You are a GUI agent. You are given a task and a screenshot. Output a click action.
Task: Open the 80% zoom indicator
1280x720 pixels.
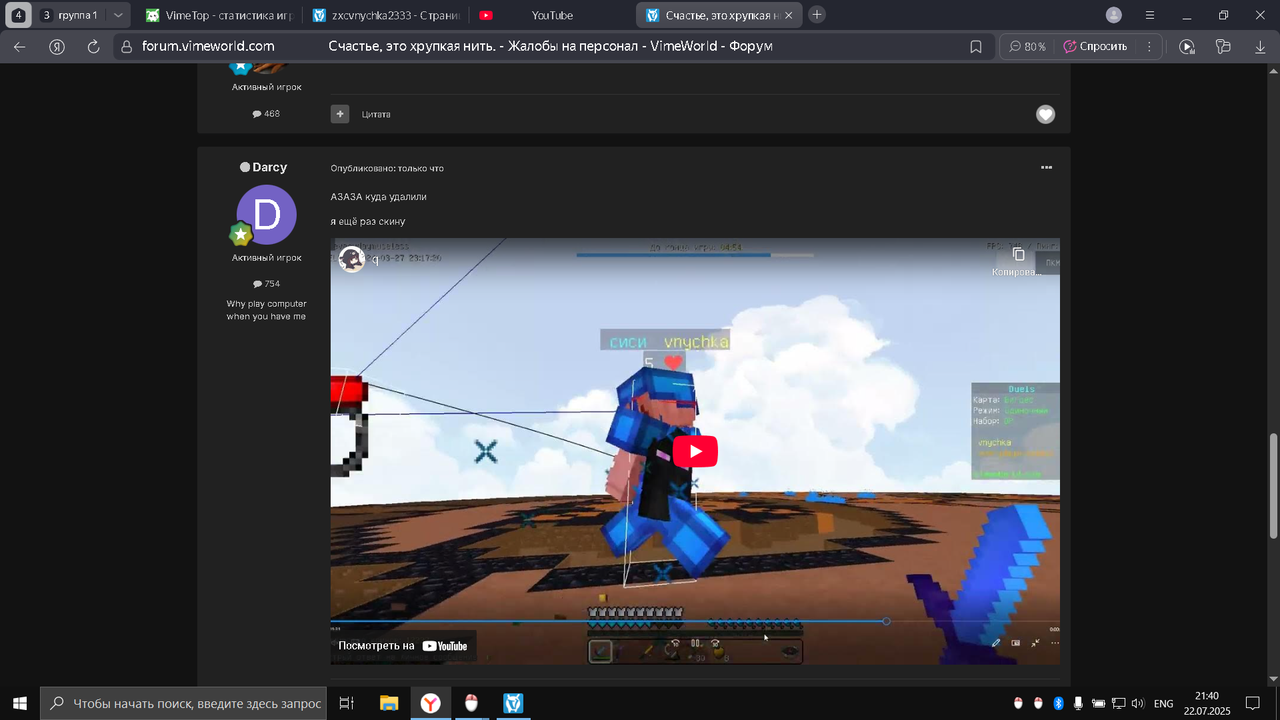[1027, 46]
